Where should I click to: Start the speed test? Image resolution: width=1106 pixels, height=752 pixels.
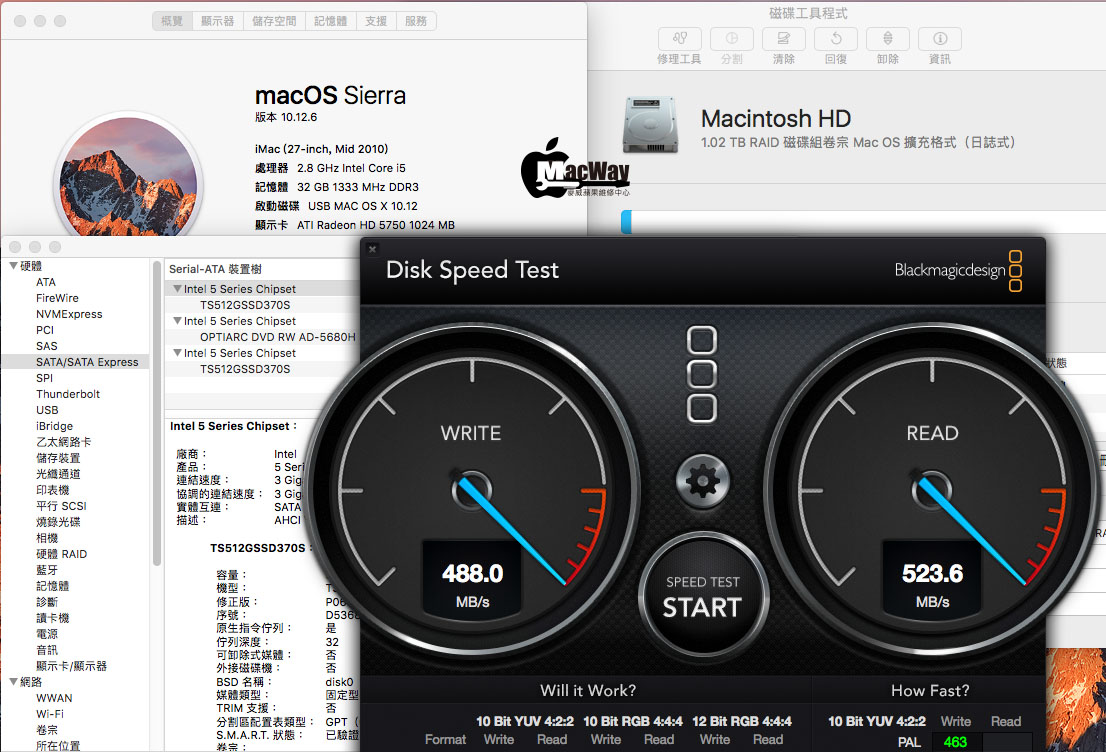pyautogui.click(x=703, y=596)
